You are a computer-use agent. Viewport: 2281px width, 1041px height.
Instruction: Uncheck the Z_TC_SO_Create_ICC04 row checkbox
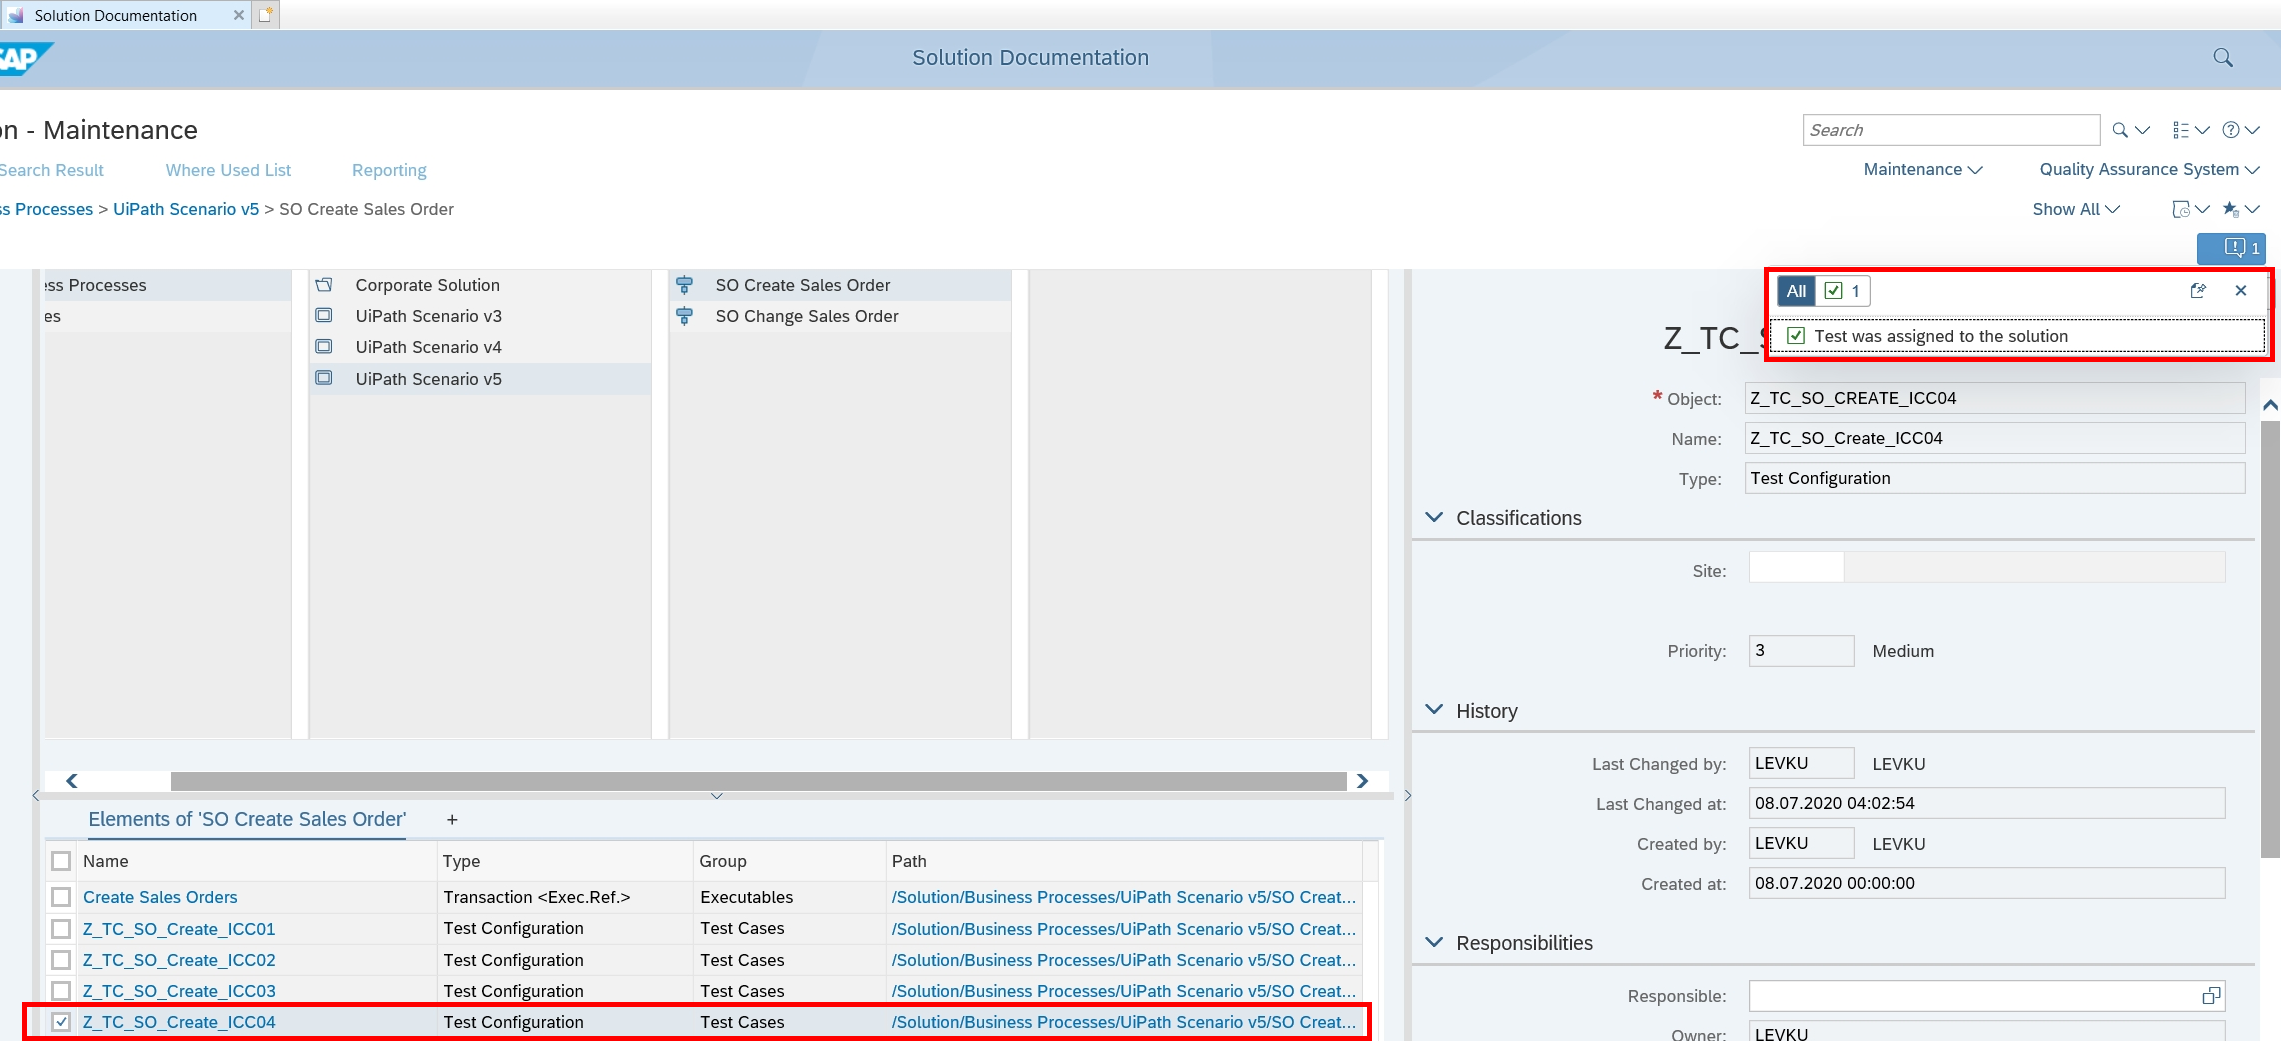(61, 1022)
